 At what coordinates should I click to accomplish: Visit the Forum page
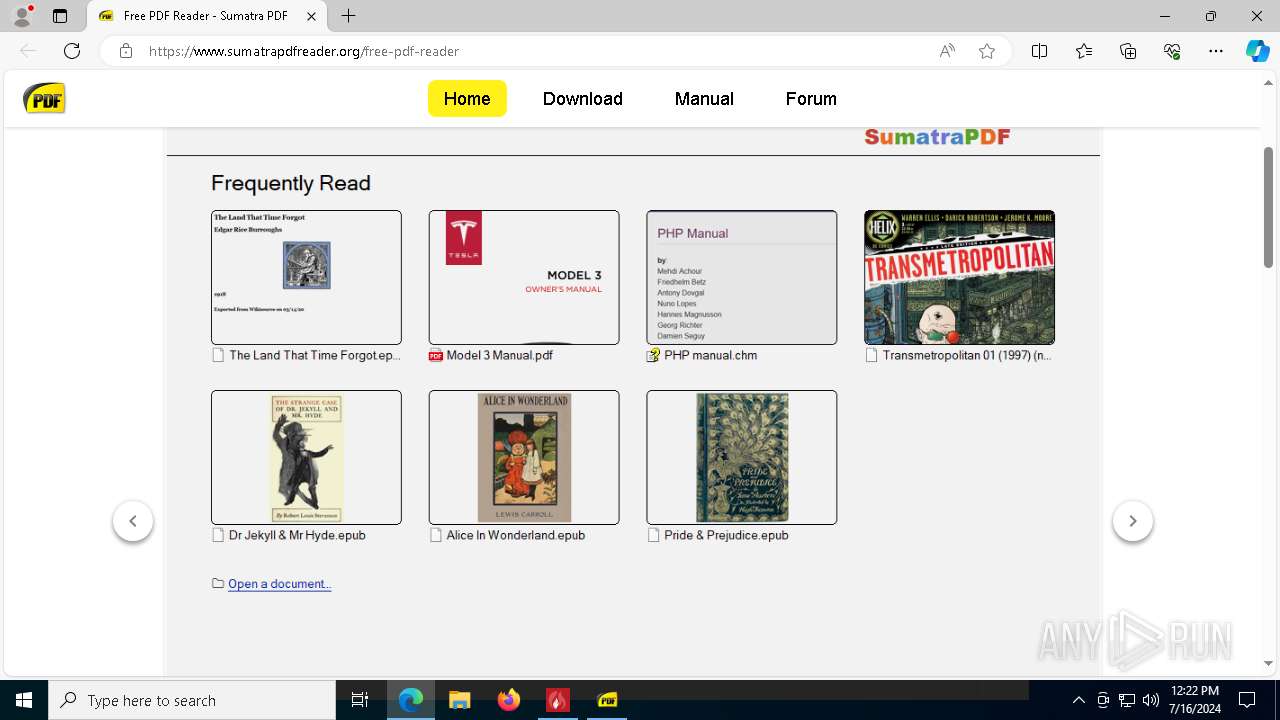click(x=811, y=98)
